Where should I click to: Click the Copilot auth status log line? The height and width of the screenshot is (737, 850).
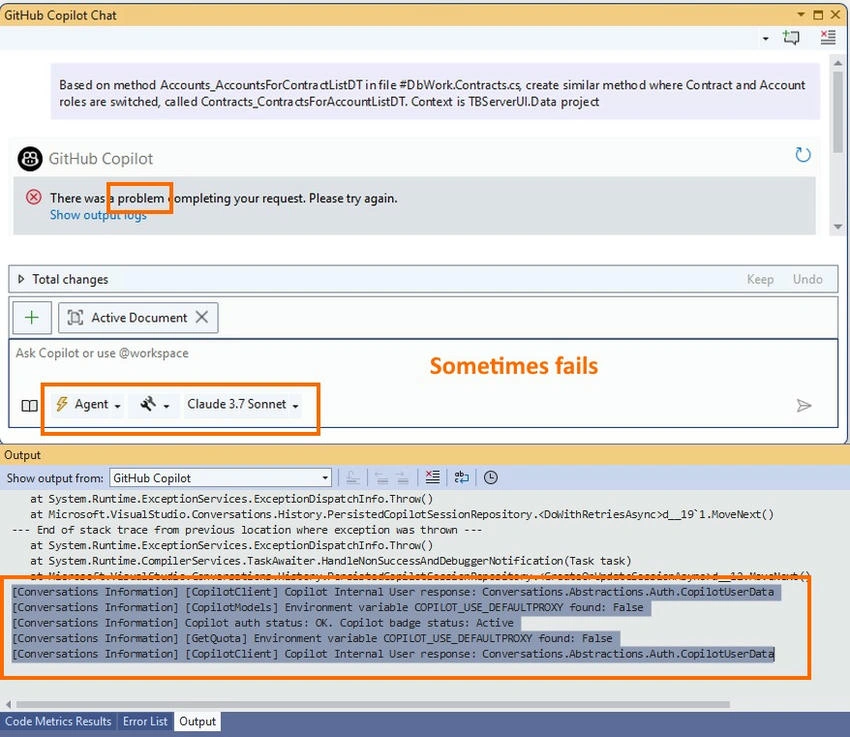263,623
